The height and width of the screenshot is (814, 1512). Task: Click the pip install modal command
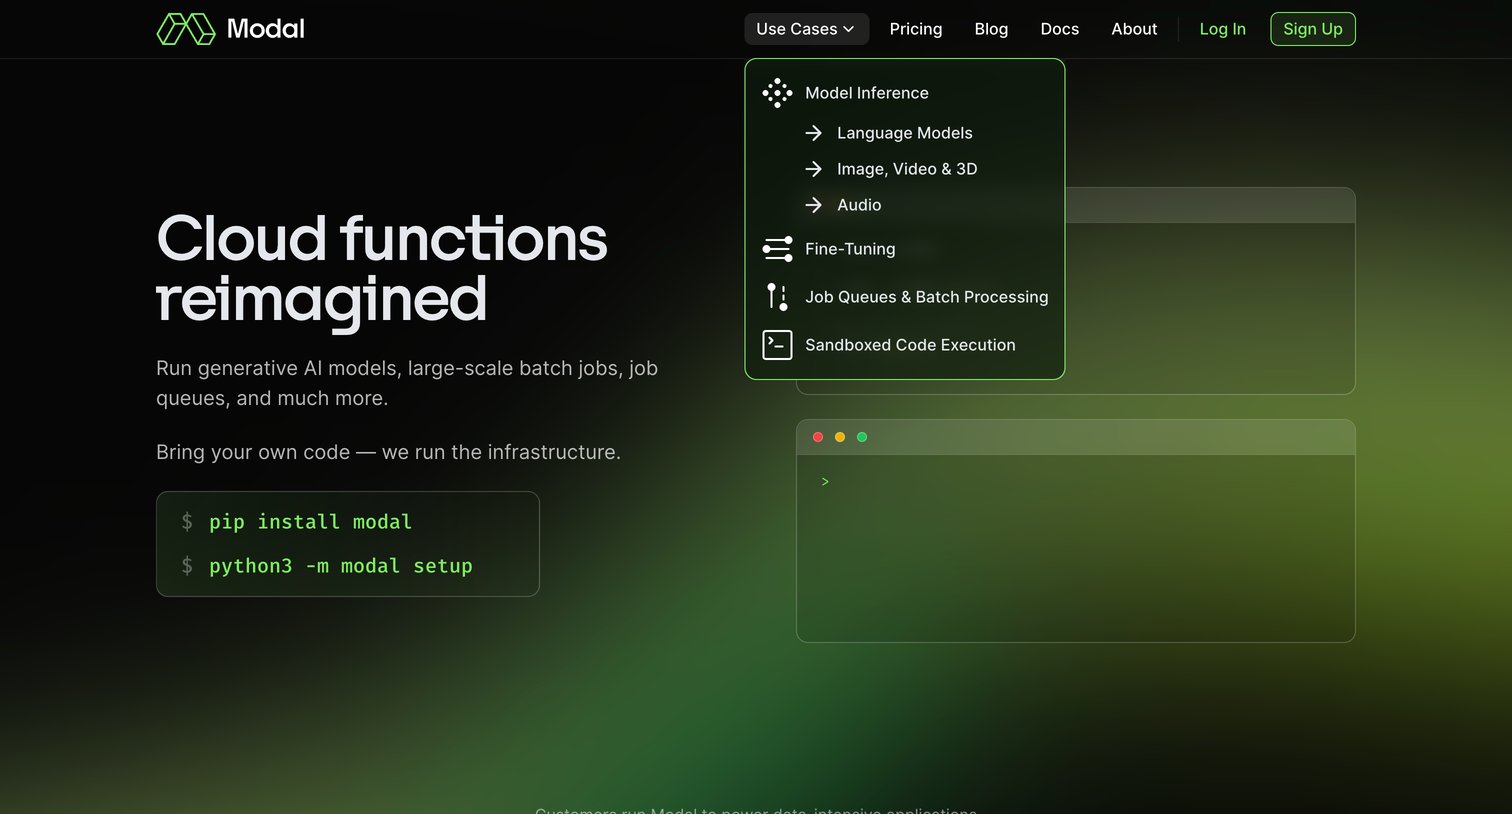click(x=310, y=522)
